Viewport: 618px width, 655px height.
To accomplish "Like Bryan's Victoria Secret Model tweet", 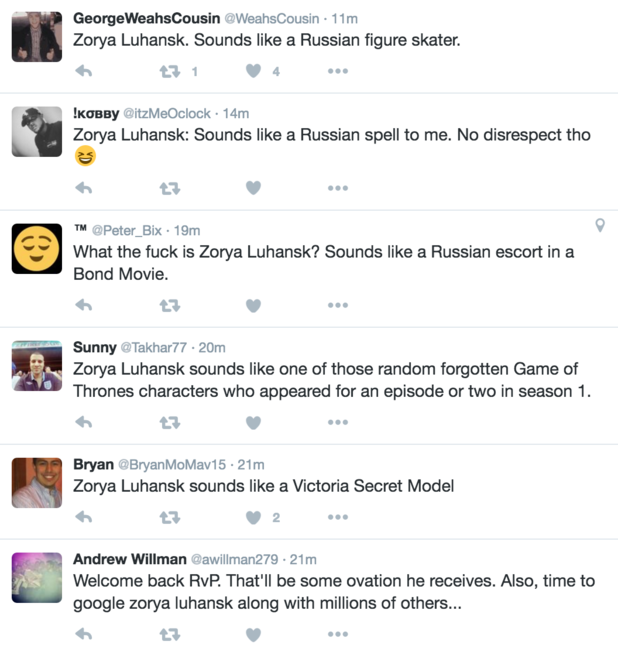I will pyautogui.click(x=253, y=517).
